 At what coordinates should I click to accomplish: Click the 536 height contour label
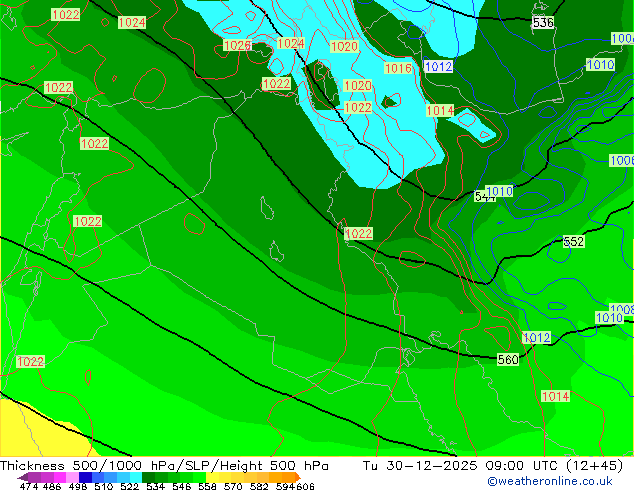pos(543,23)
